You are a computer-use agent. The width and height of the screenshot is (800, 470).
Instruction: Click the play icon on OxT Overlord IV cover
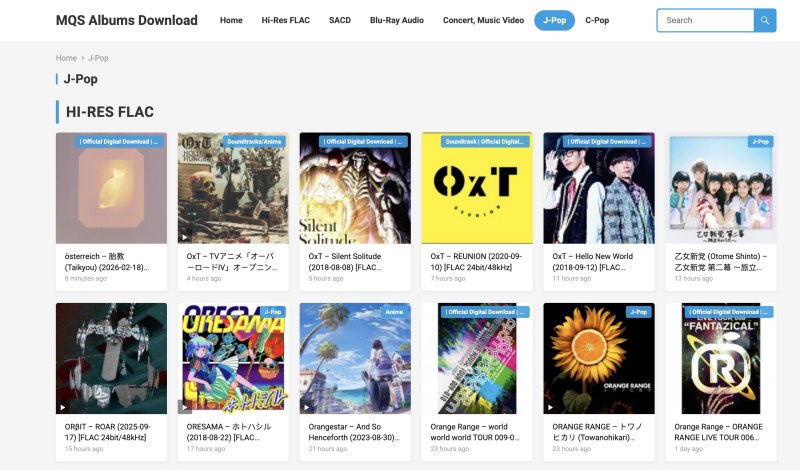[x=185, y=237]
